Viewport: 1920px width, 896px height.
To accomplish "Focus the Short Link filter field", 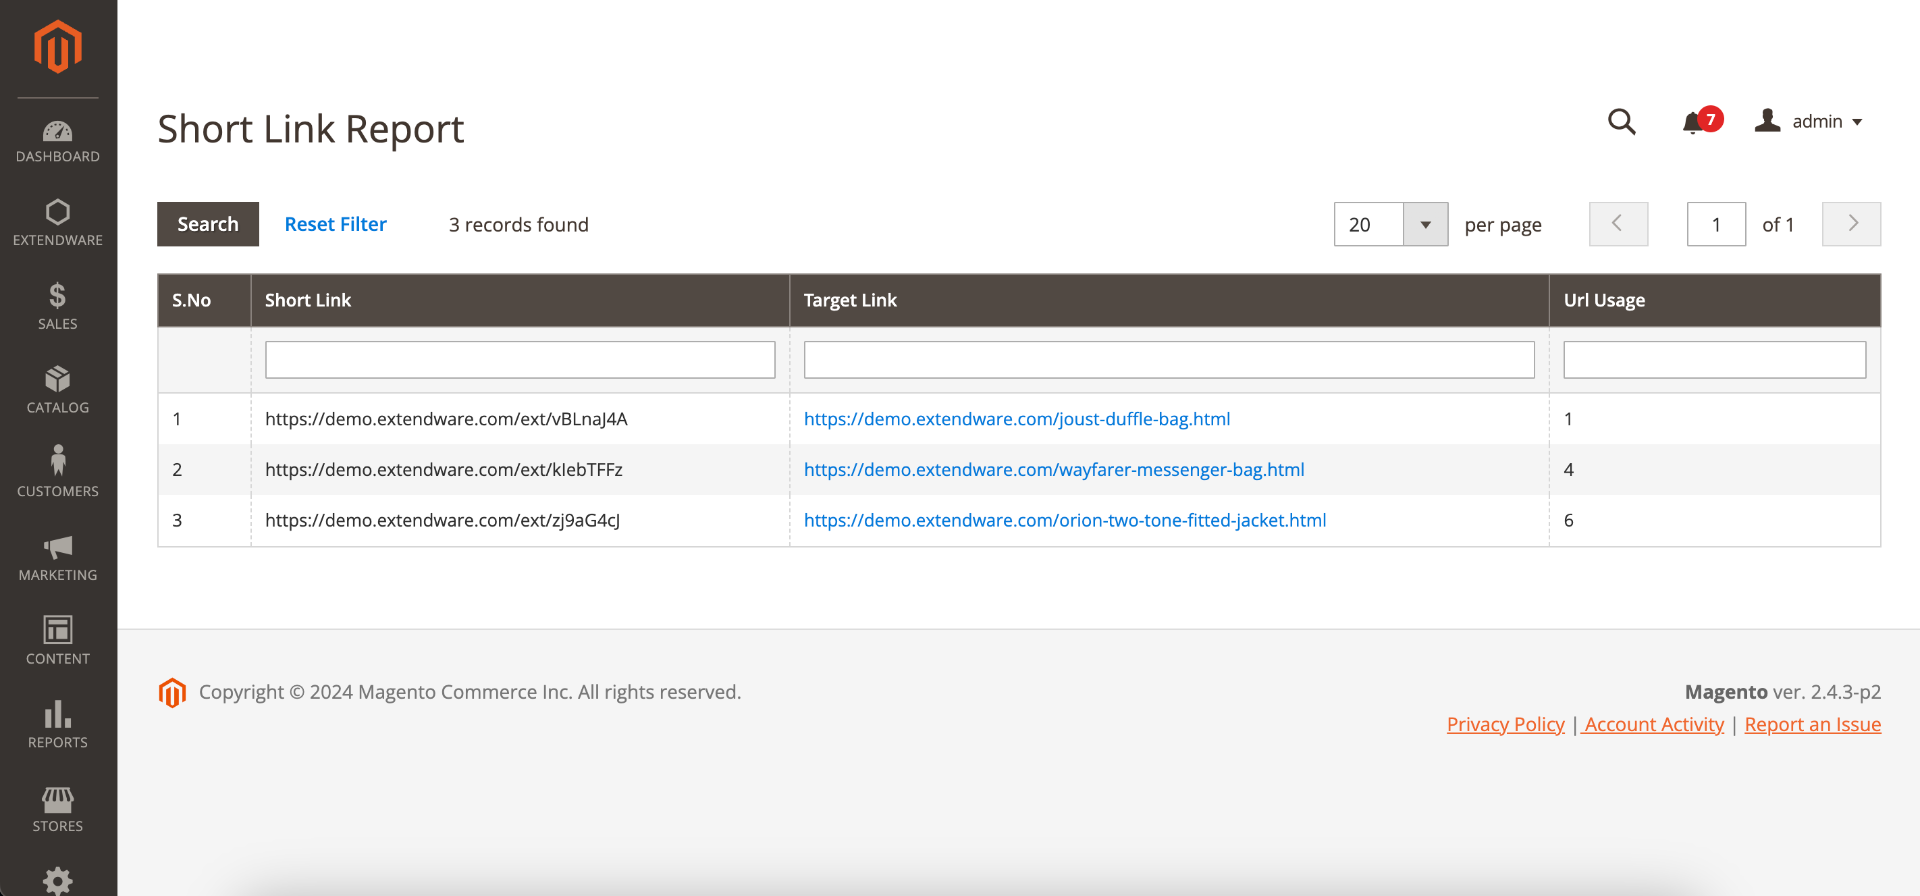I will (520, 360).
